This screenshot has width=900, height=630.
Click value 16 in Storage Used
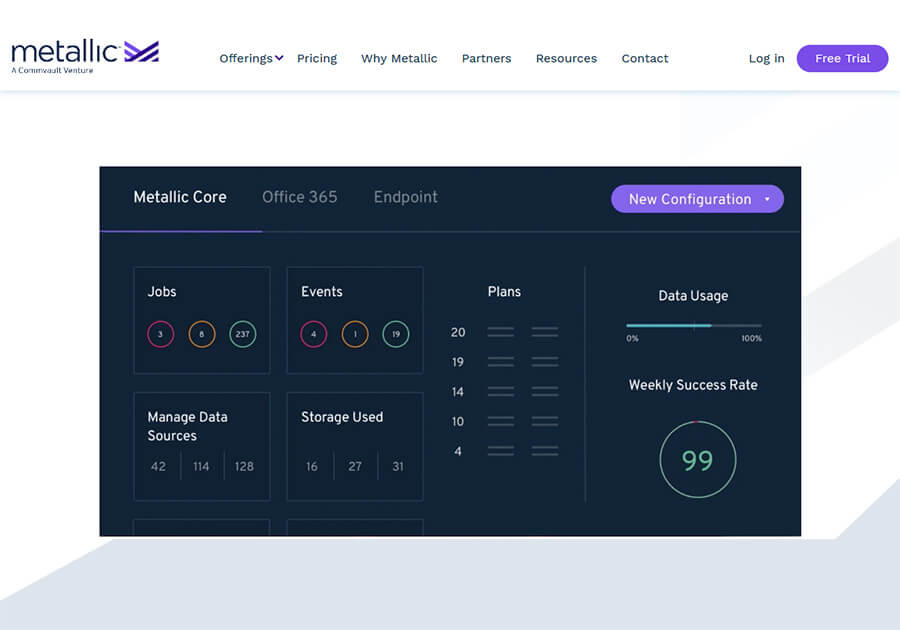312,466
